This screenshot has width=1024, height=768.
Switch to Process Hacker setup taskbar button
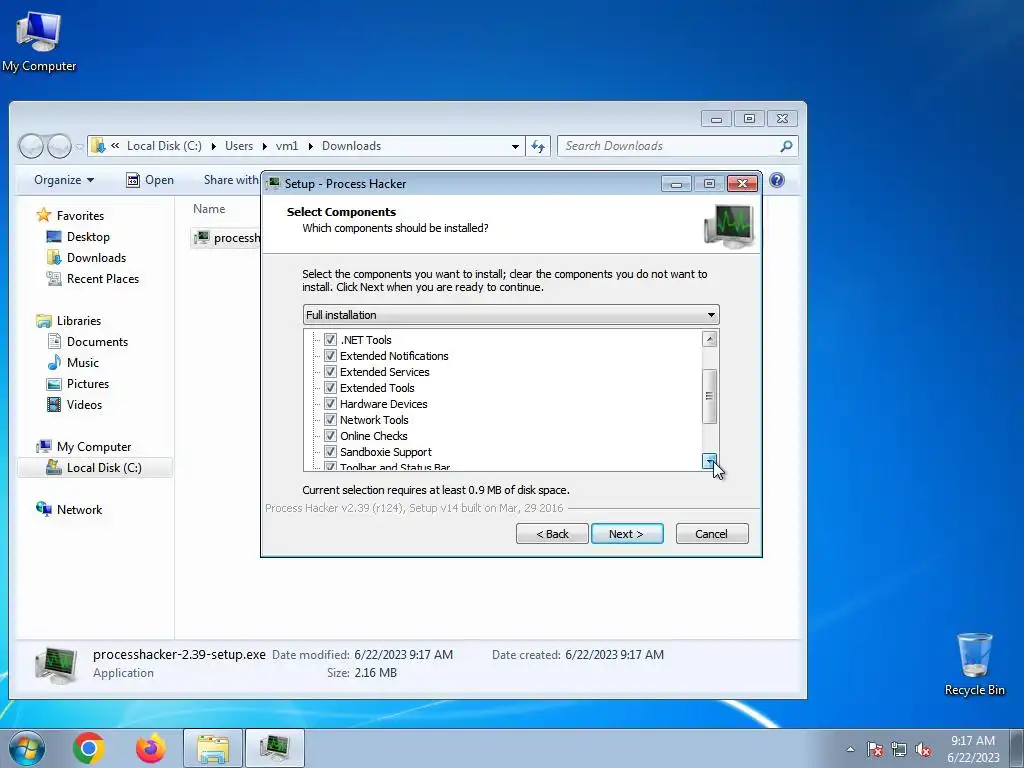point(274,748)
